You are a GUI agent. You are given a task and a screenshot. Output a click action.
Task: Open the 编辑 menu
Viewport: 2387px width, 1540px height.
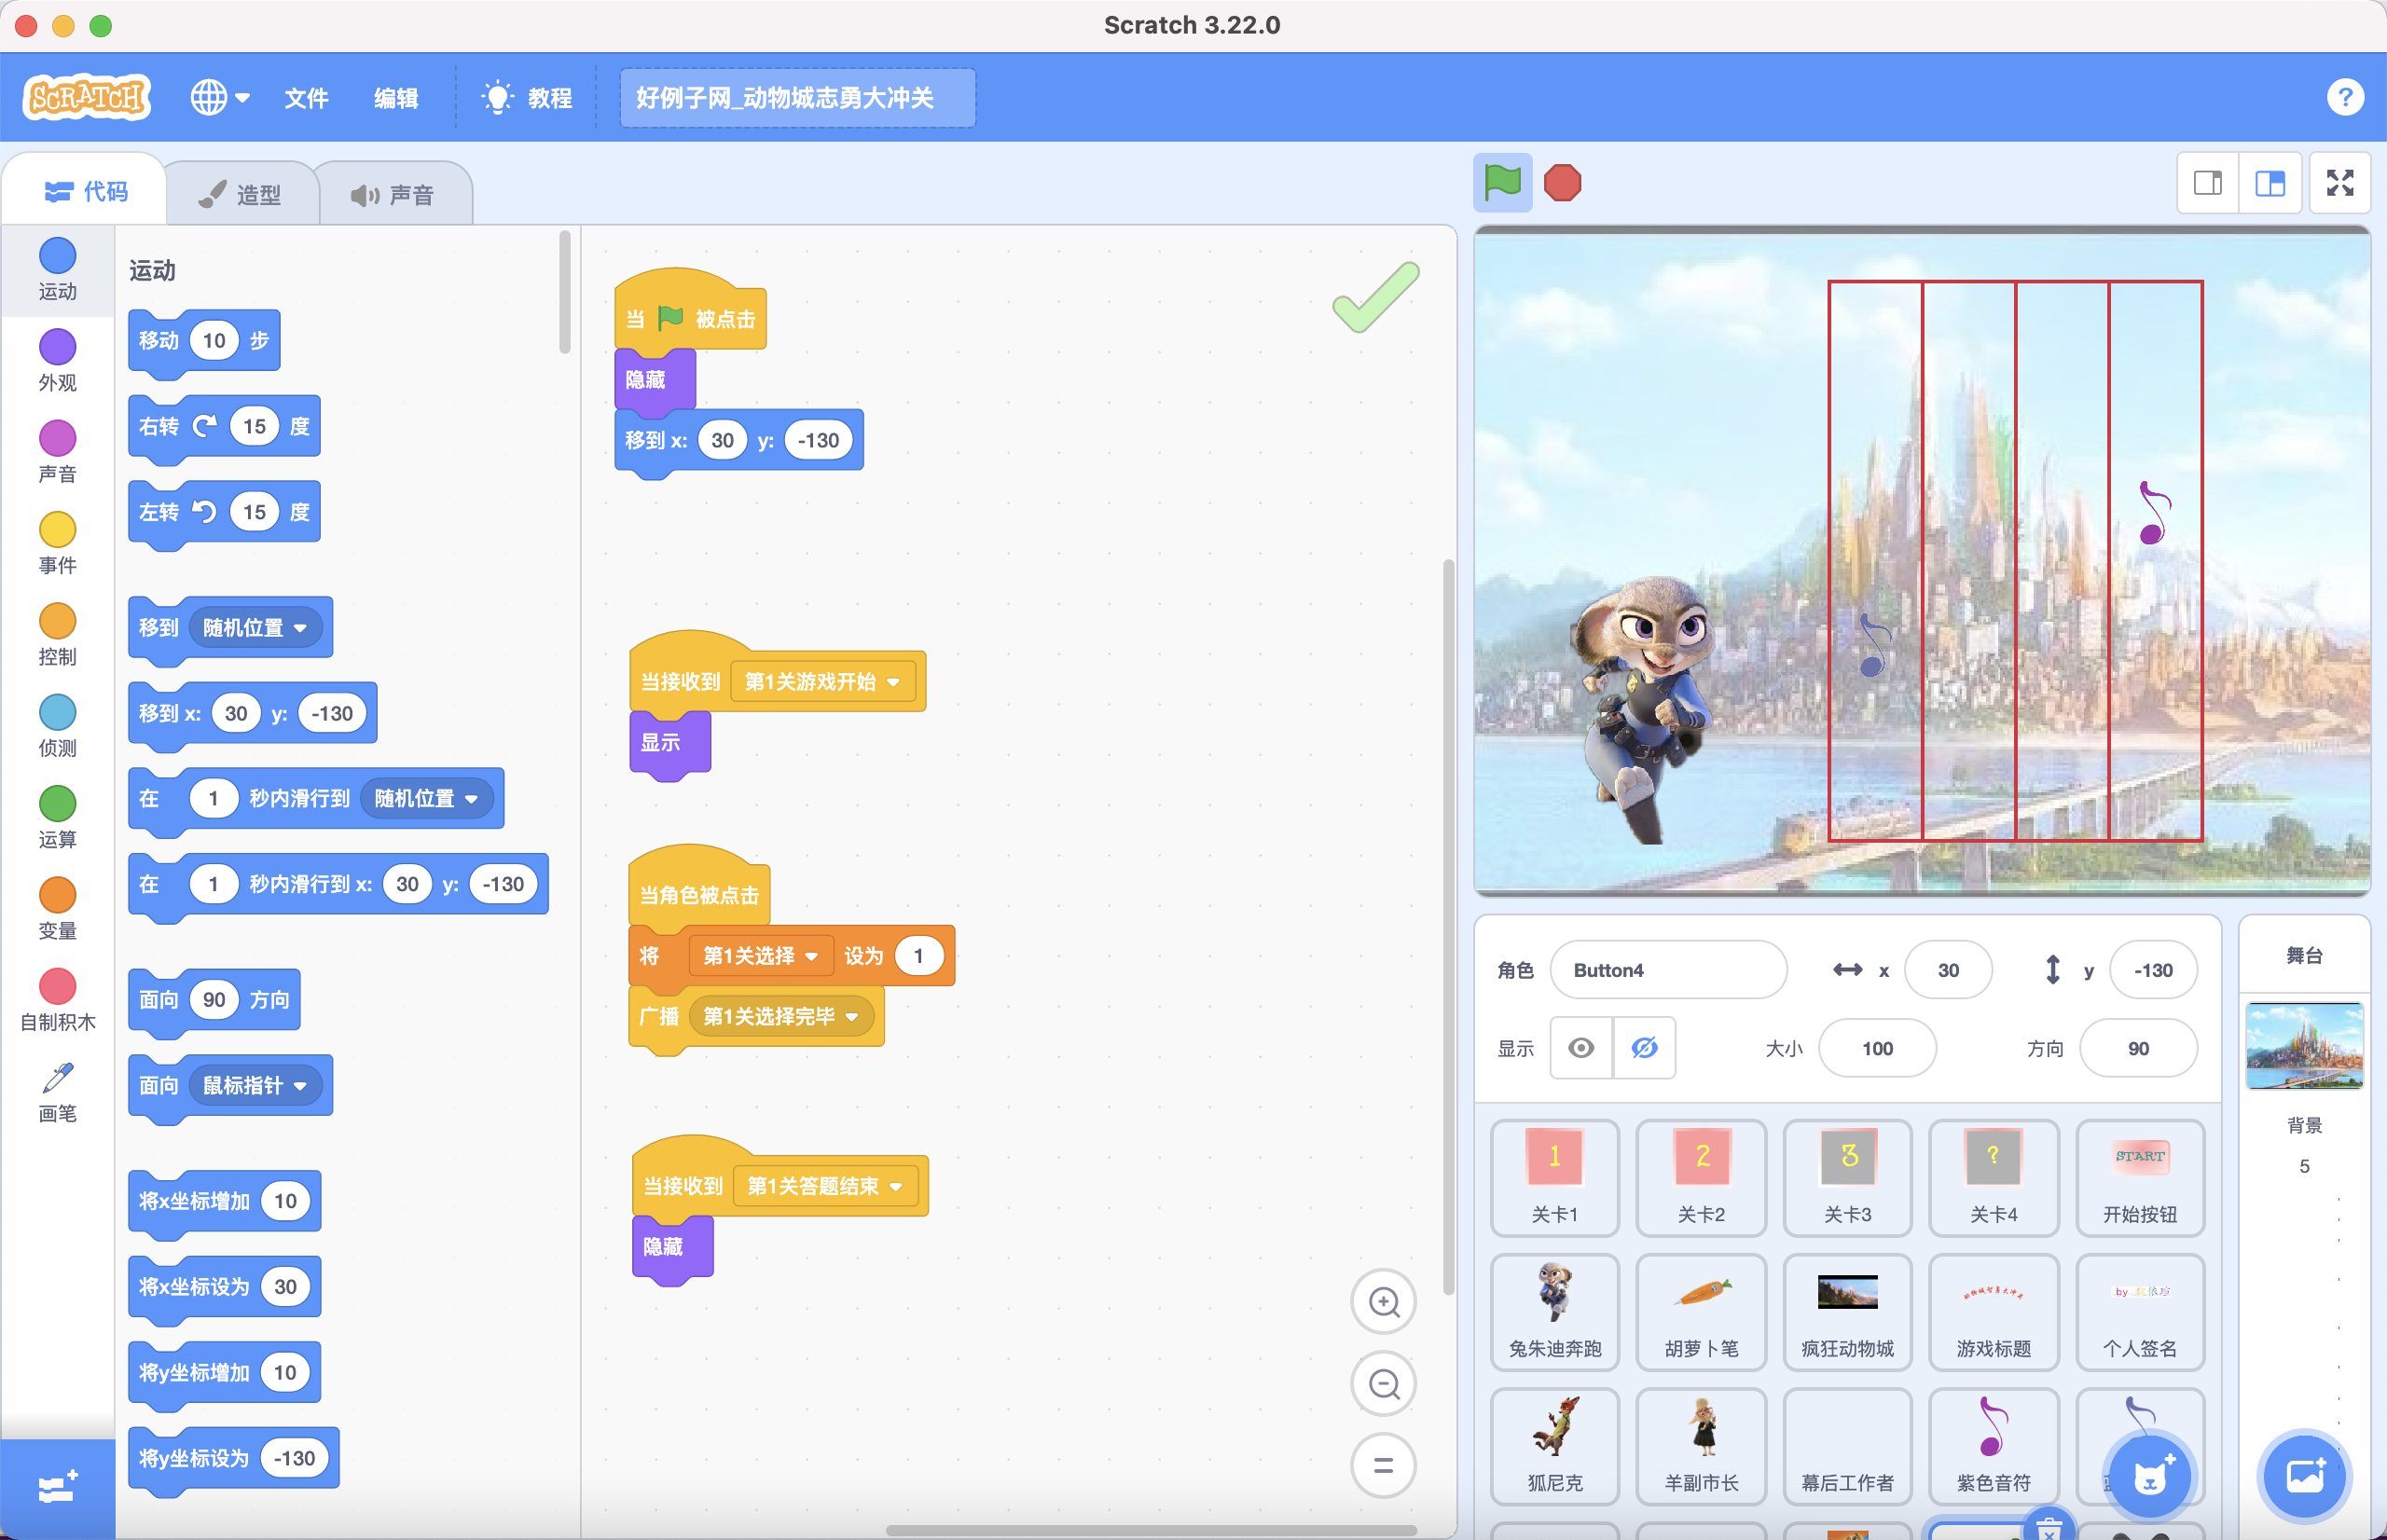pyautogui.click(x=396, y=98)
